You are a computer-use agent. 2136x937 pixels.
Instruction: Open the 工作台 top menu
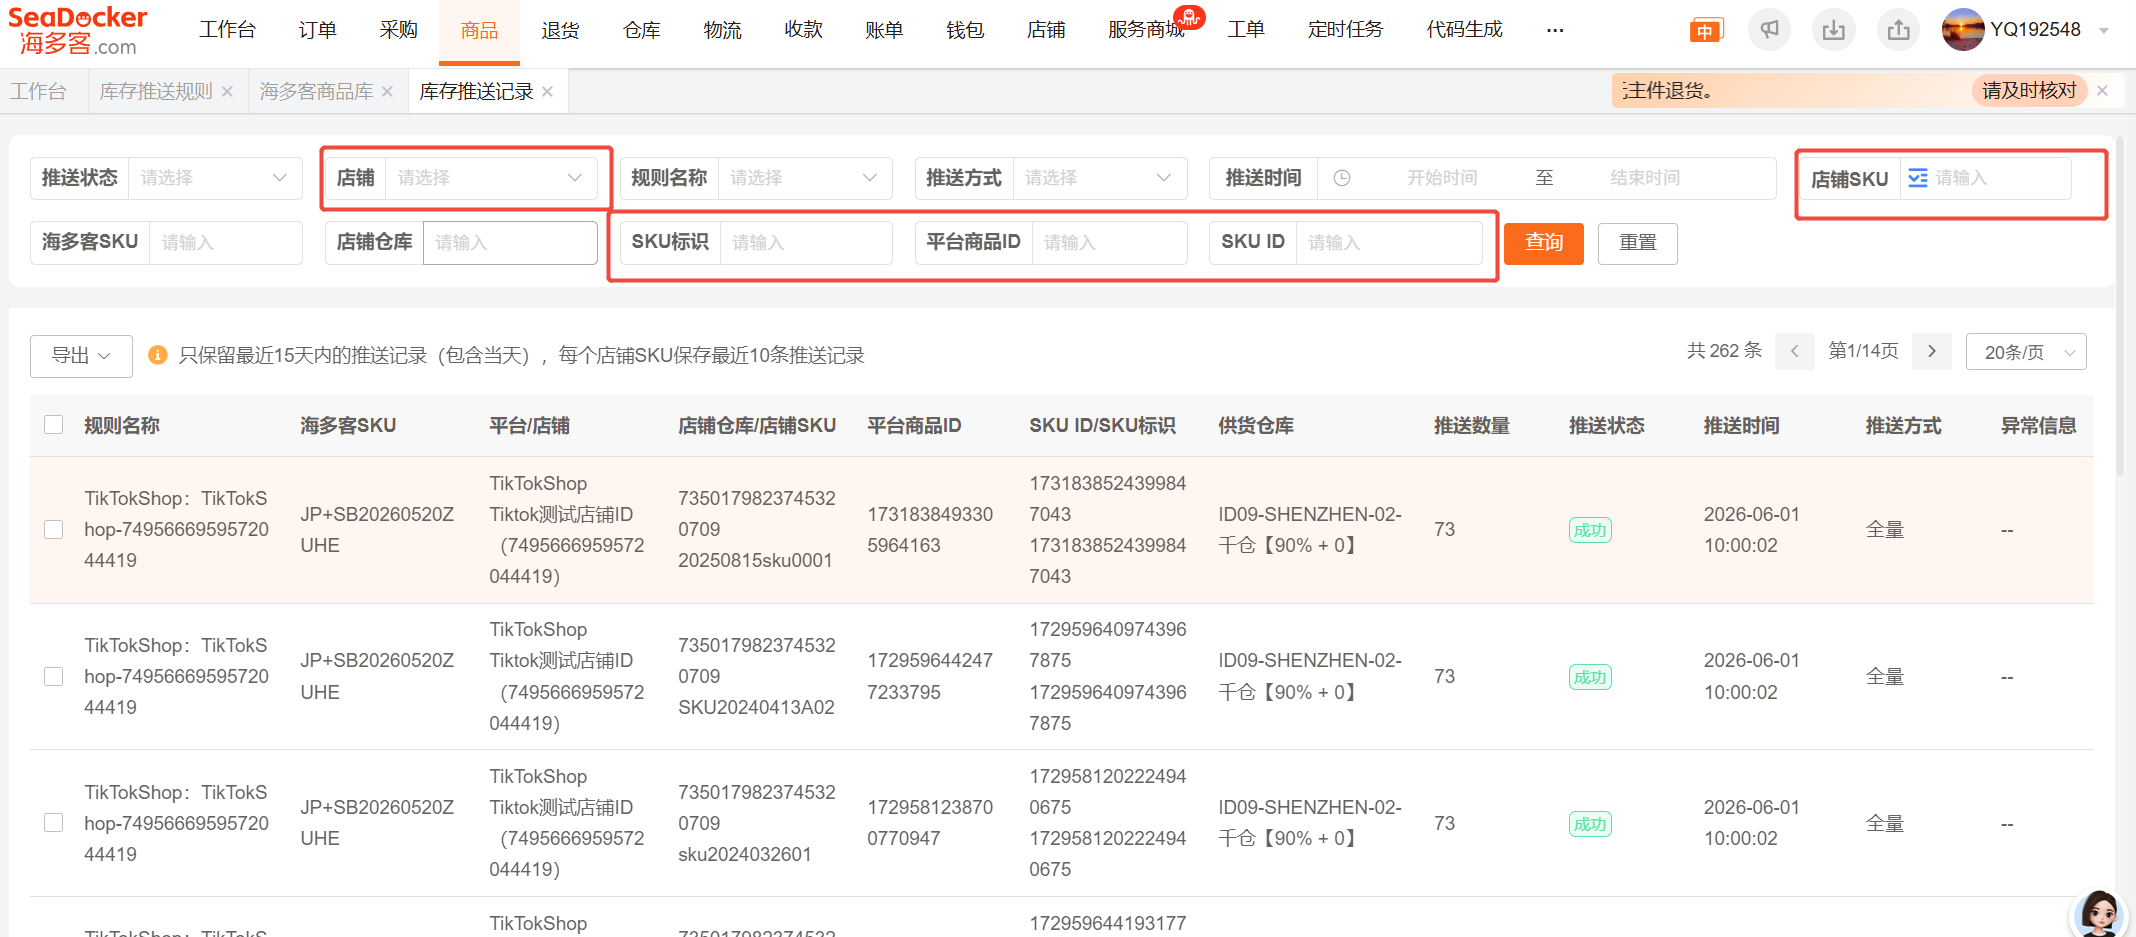pos(227,30)
